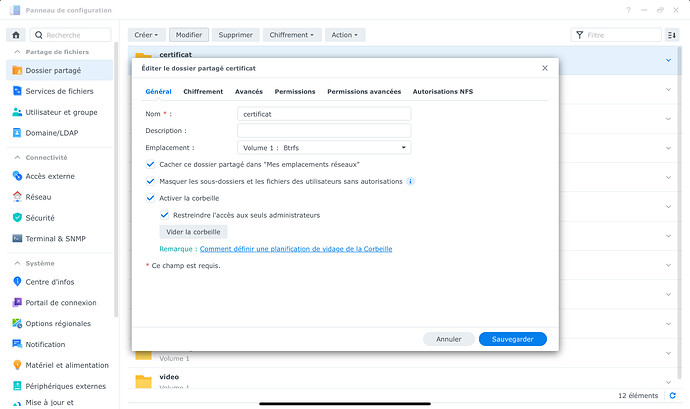
Task: Open Utilisateur et groupe settings
Action: (x=61, y=112)
